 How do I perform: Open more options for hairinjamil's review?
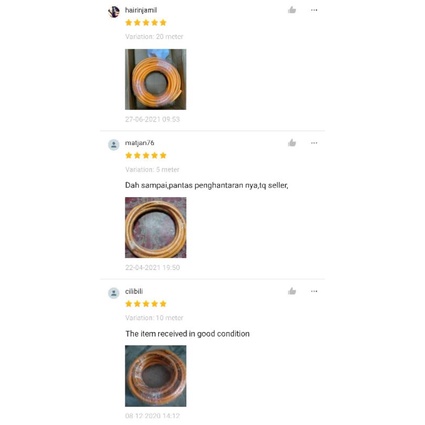[x=314, y=10]
